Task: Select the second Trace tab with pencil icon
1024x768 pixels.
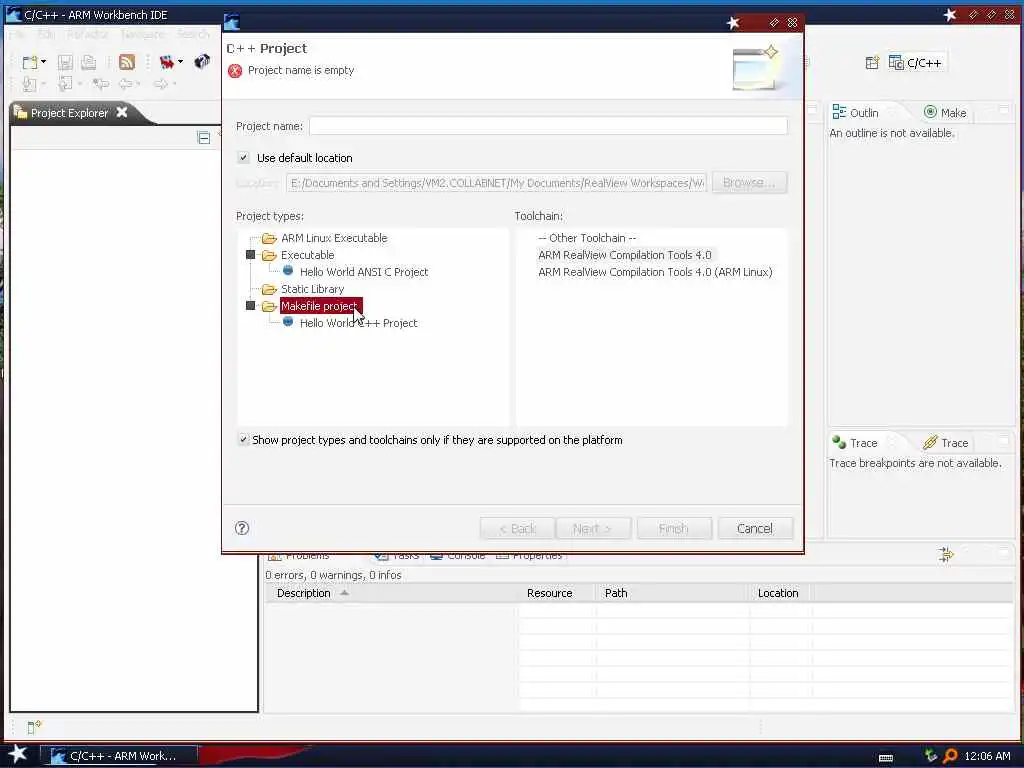Action: [x=946, y=443]
